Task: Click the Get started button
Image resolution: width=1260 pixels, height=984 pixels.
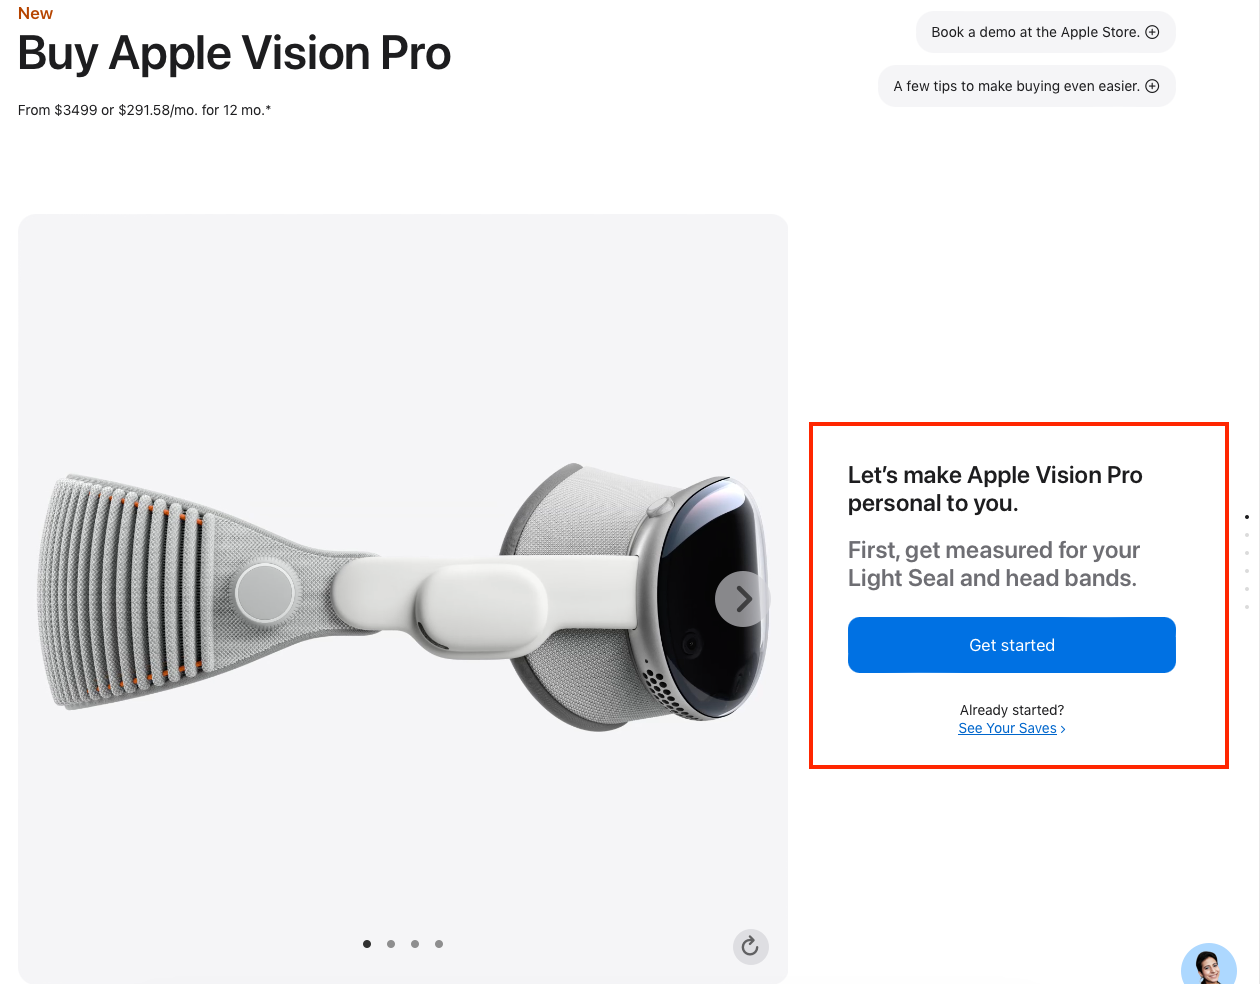Action: click(1012, 645)
